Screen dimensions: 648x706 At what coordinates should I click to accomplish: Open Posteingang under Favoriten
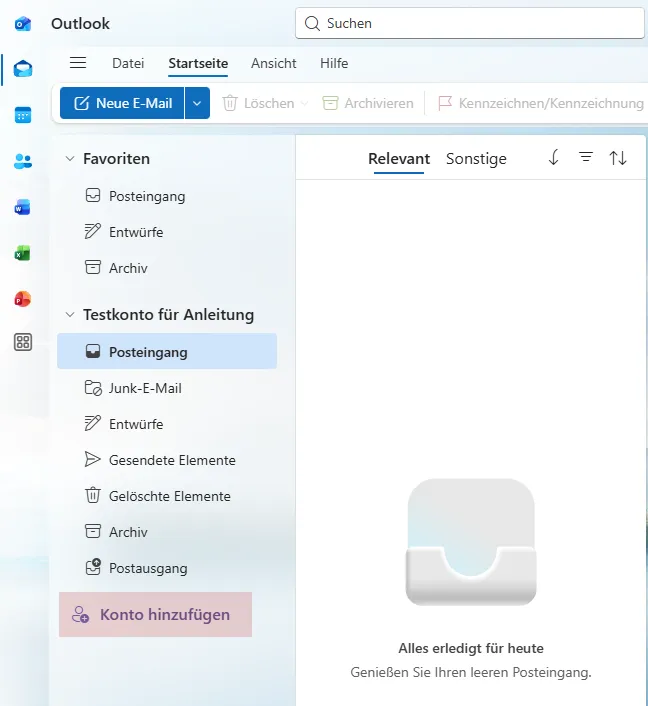click(x=167, y=196)
